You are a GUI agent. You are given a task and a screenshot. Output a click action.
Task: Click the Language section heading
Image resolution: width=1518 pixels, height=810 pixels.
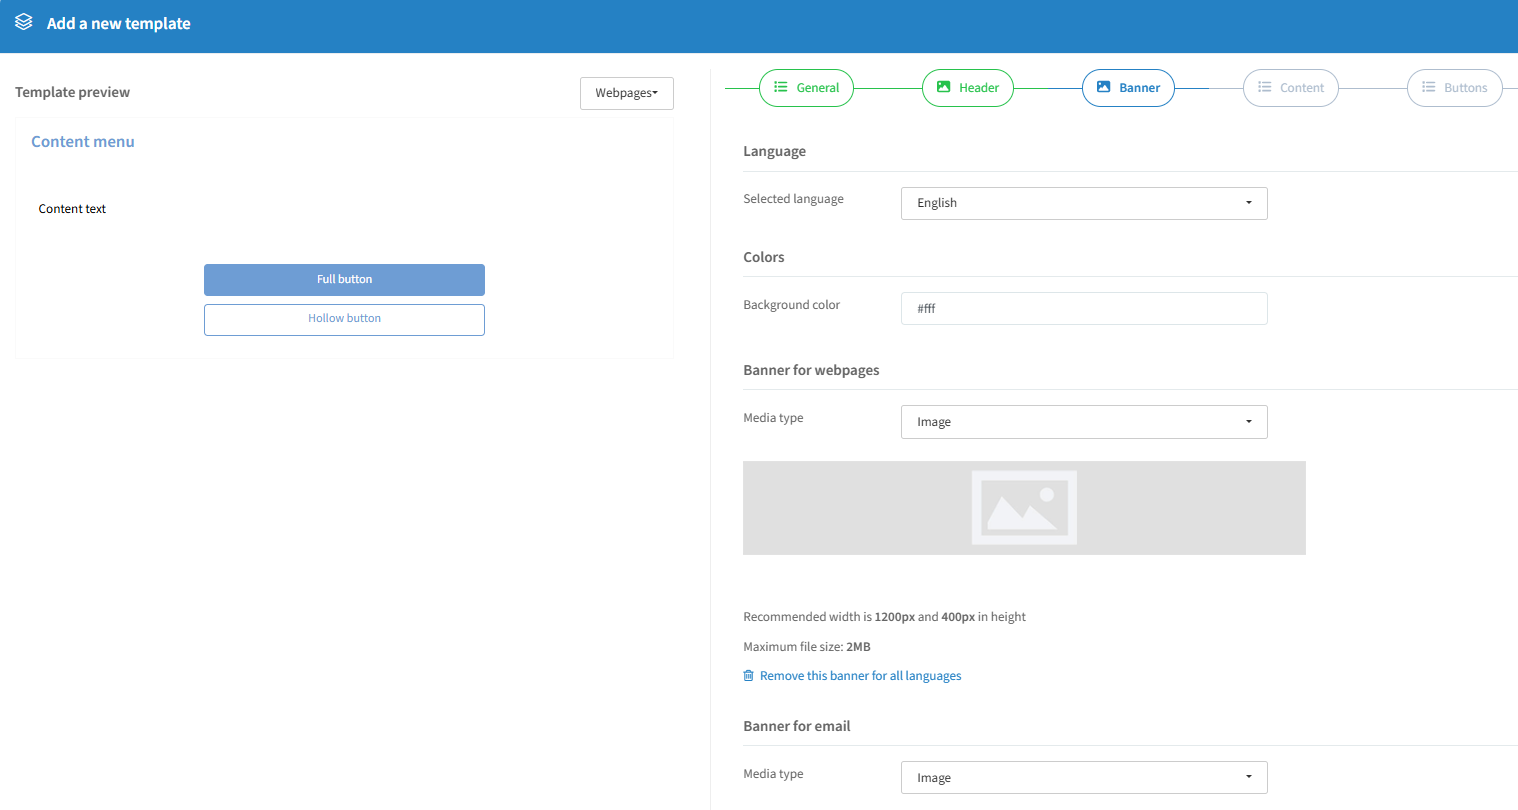coord(774,151)
